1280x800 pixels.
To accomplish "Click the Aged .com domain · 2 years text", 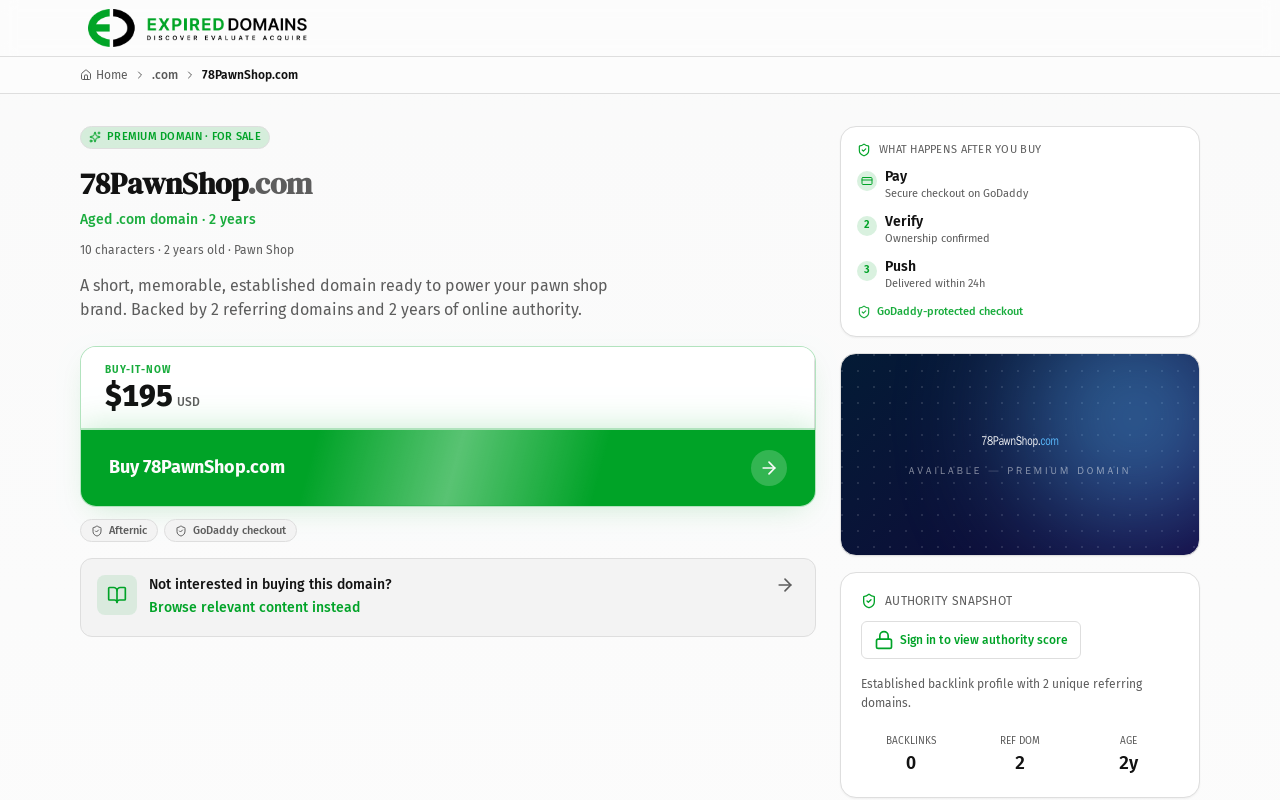I will point(168,219).
